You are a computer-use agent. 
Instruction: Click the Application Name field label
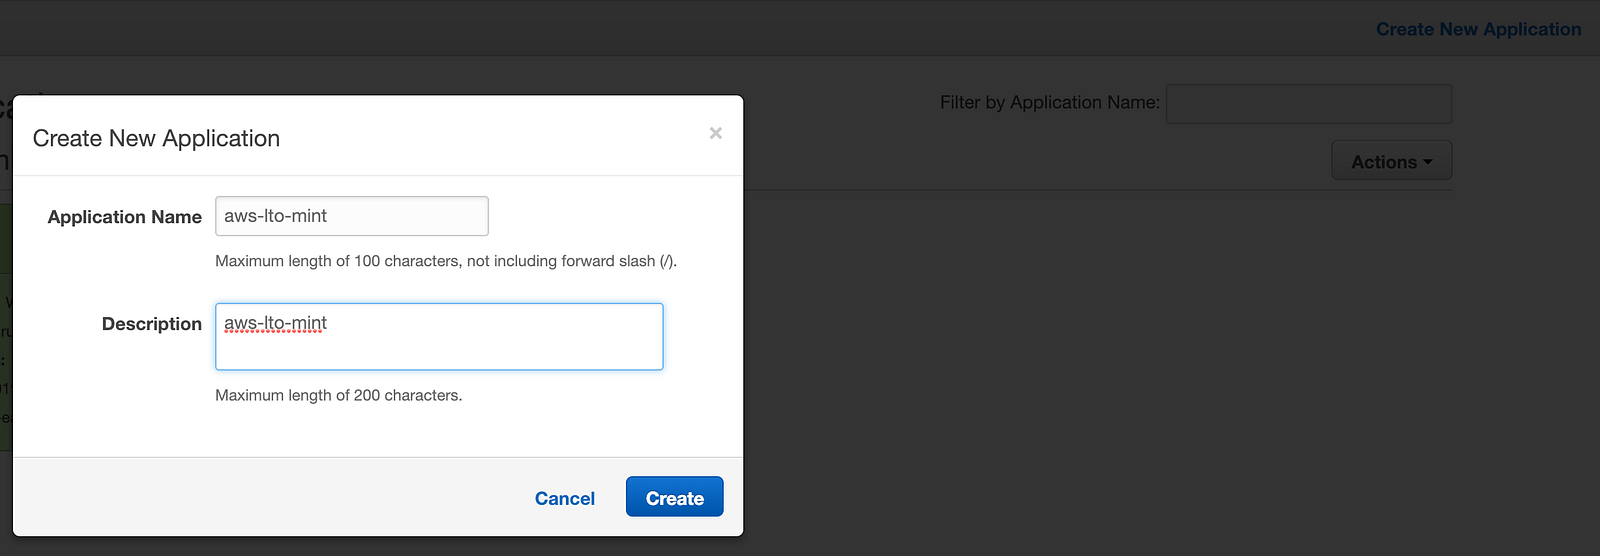(124, 217)
